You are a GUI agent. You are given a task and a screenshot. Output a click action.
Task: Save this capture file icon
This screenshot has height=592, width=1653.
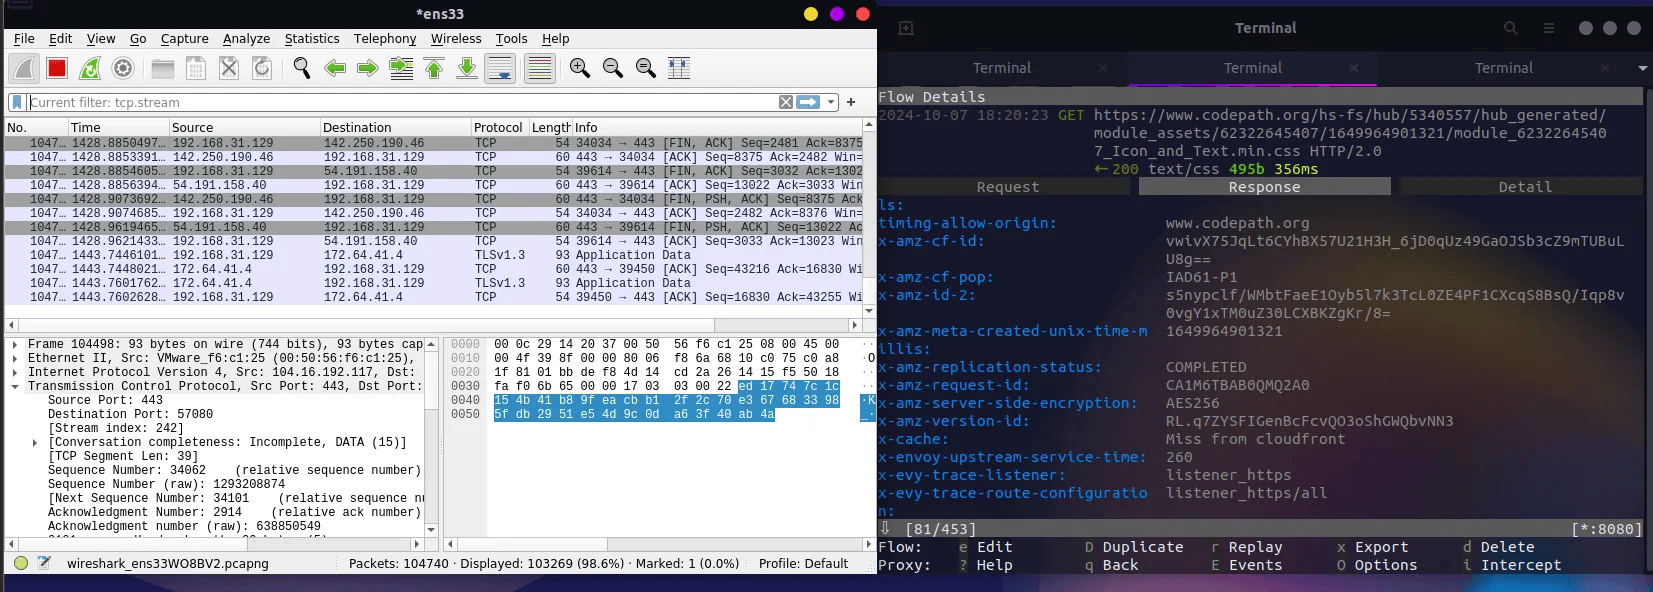(x=196, y=68)
